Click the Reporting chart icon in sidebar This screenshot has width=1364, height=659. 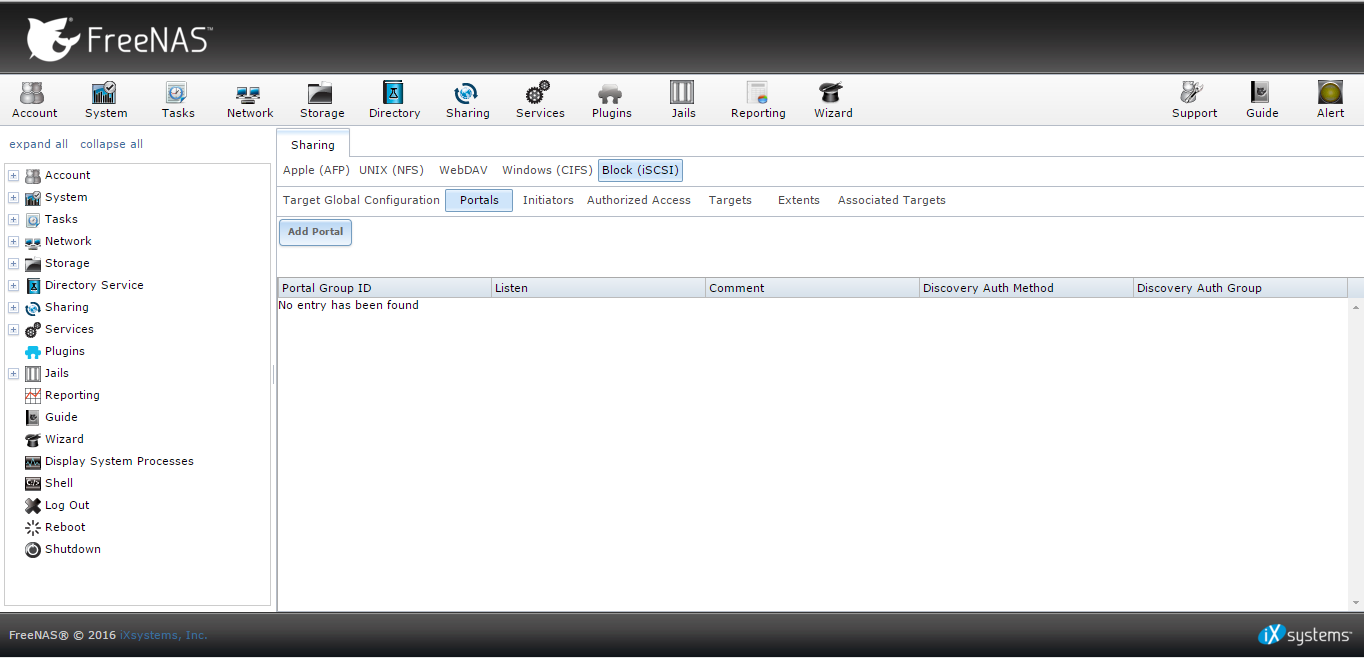(33, 395)
